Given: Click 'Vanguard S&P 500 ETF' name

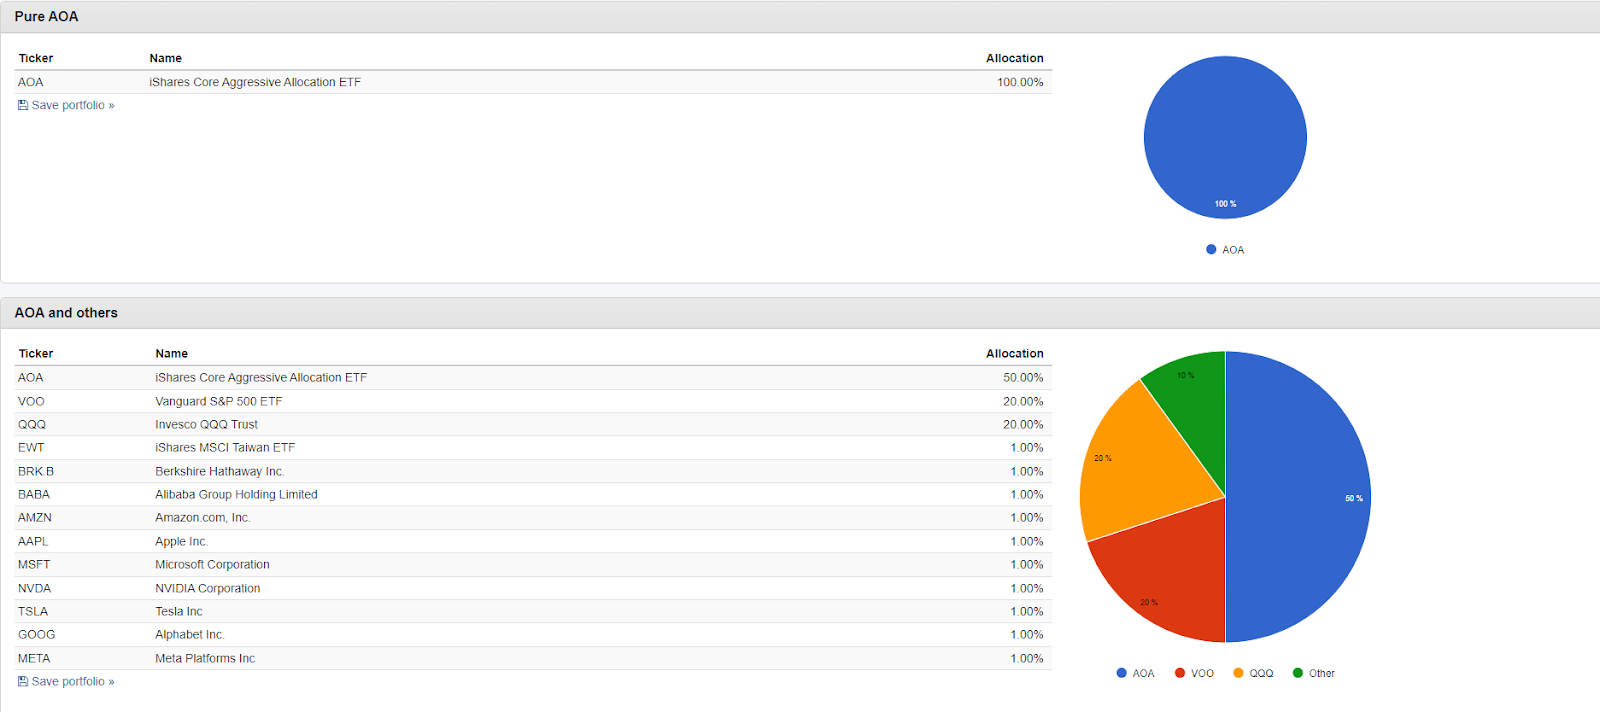Looking at the screenshot, I should pyautogui.click(x=219, y=401).
